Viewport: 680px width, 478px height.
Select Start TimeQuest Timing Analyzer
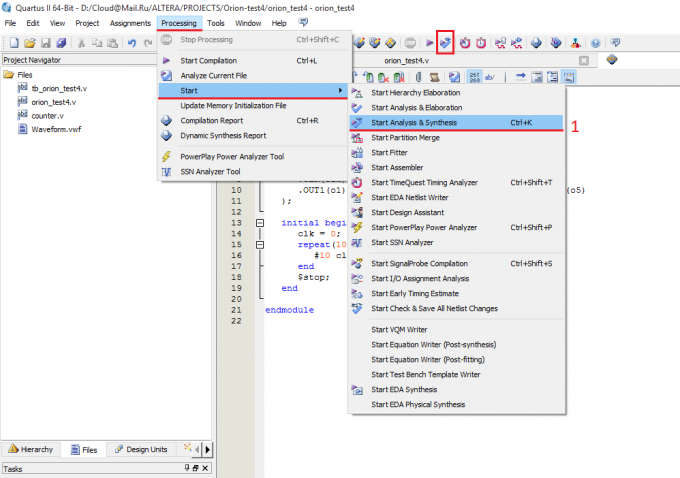coord(456,182)
